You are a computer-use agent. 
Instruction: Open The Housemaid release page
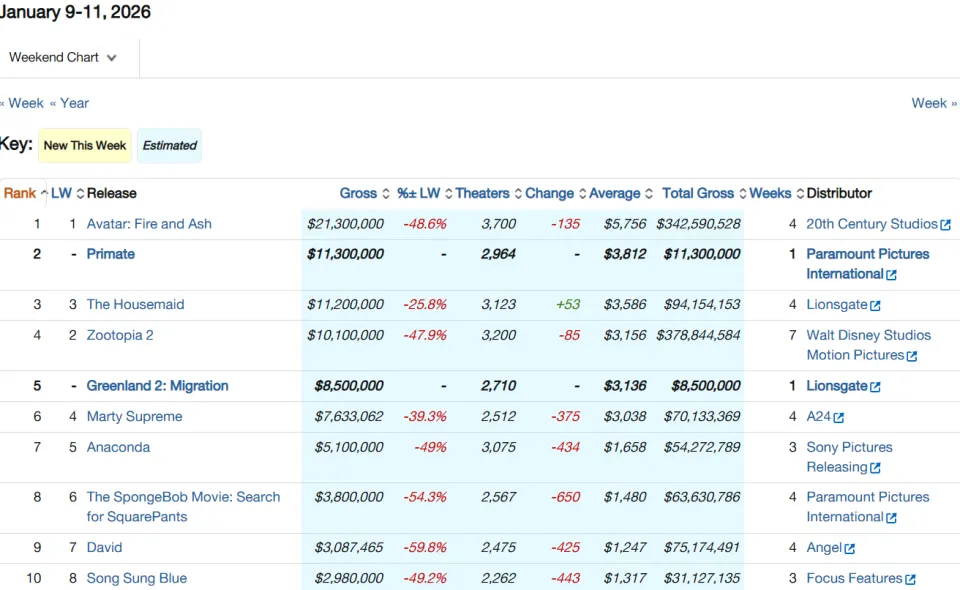(x=135, y=305)
